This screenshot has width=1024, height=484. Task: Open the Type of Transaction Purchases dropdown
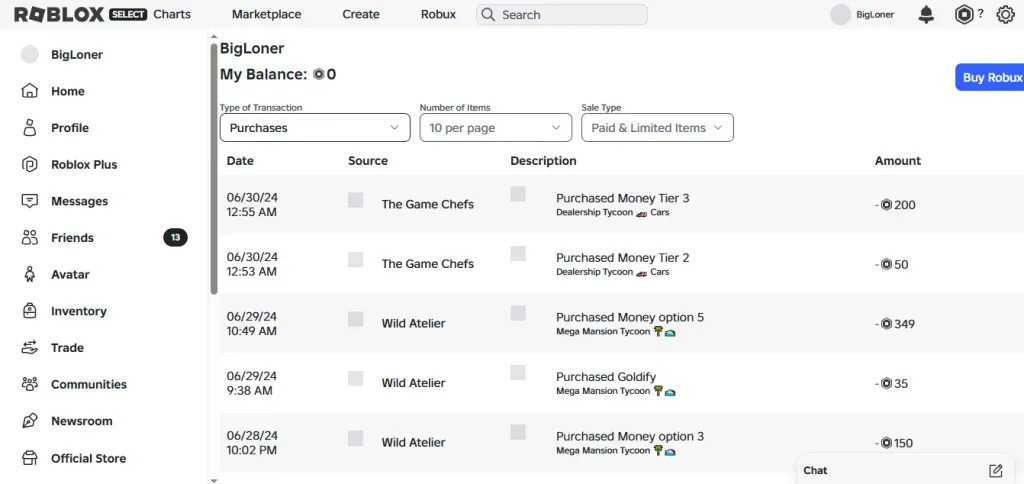[315, 127]
